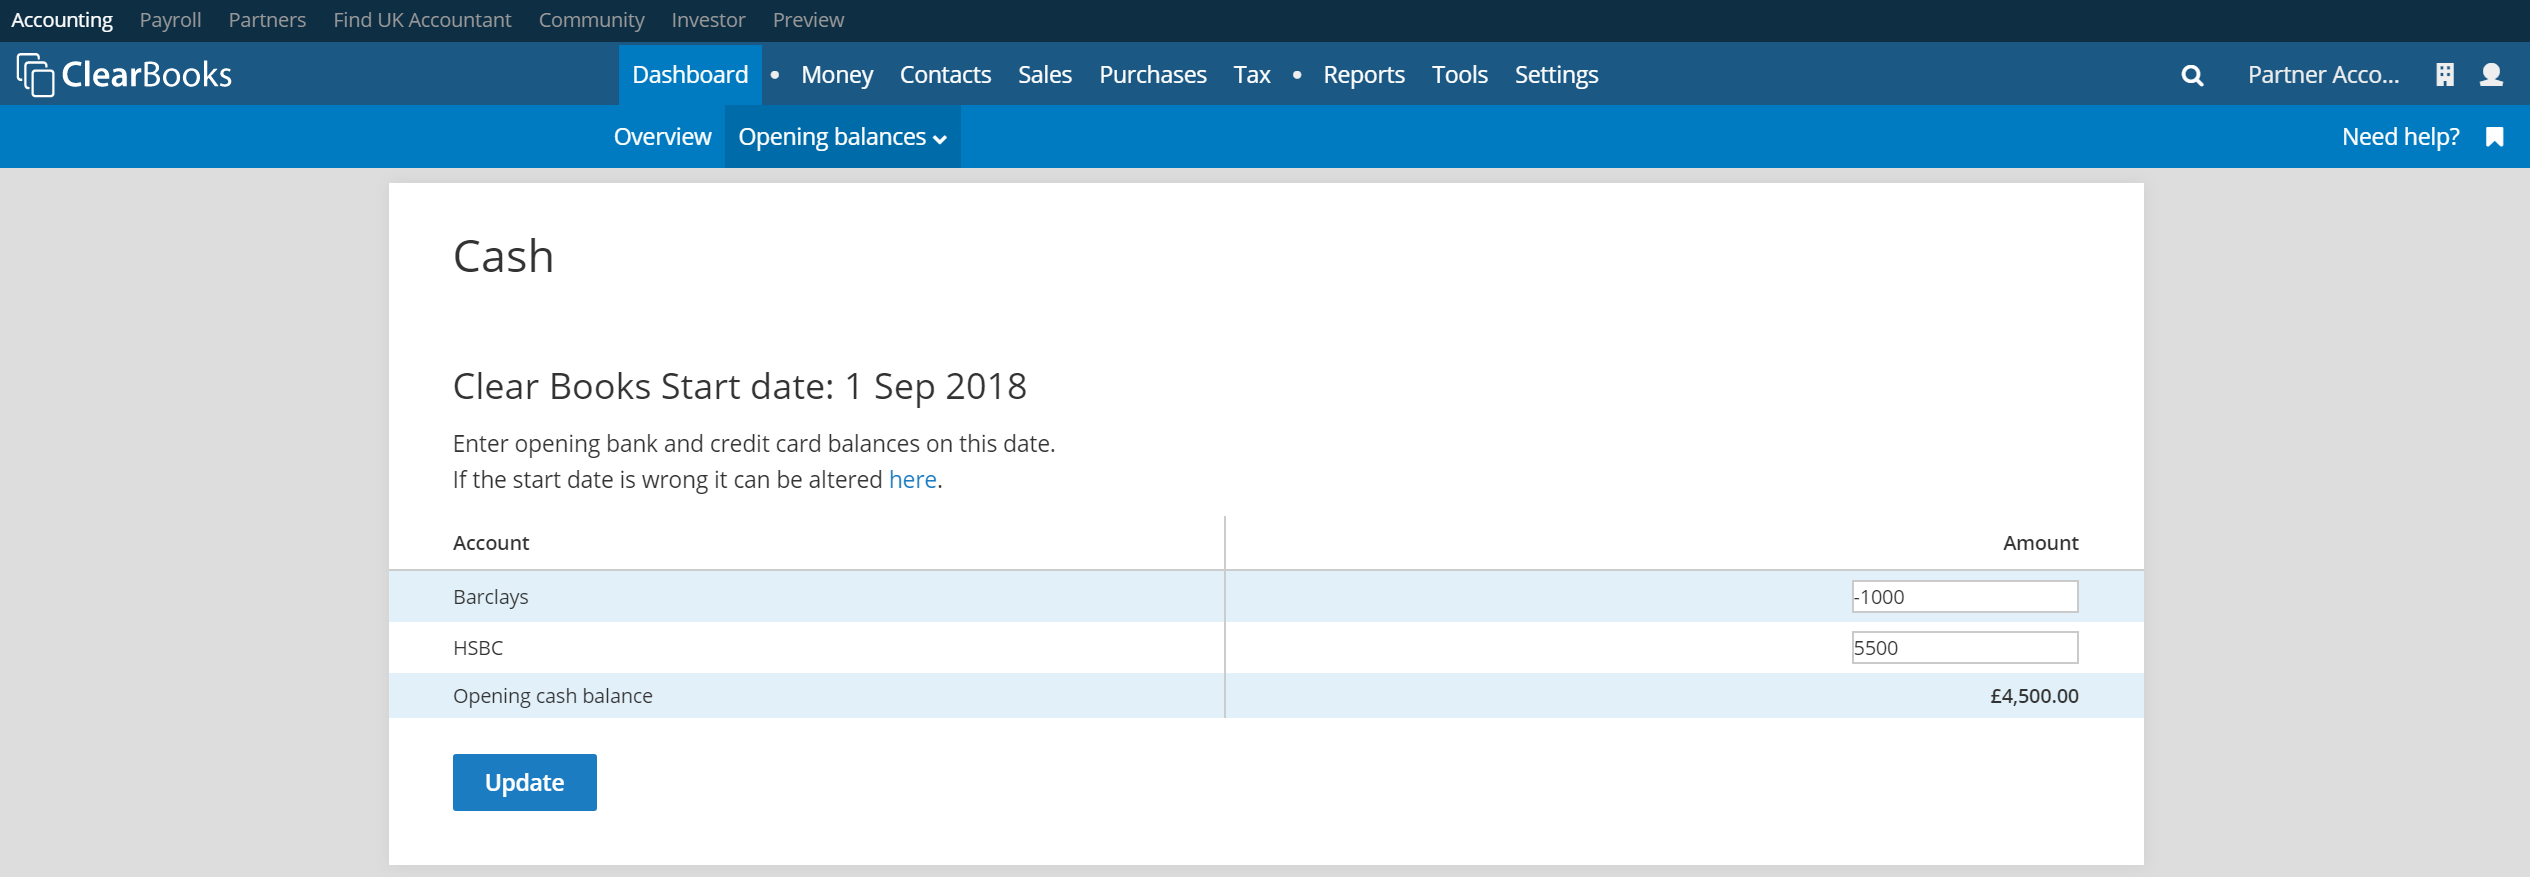
Task: Click the Accounting top link
Action: click(62, 20)
